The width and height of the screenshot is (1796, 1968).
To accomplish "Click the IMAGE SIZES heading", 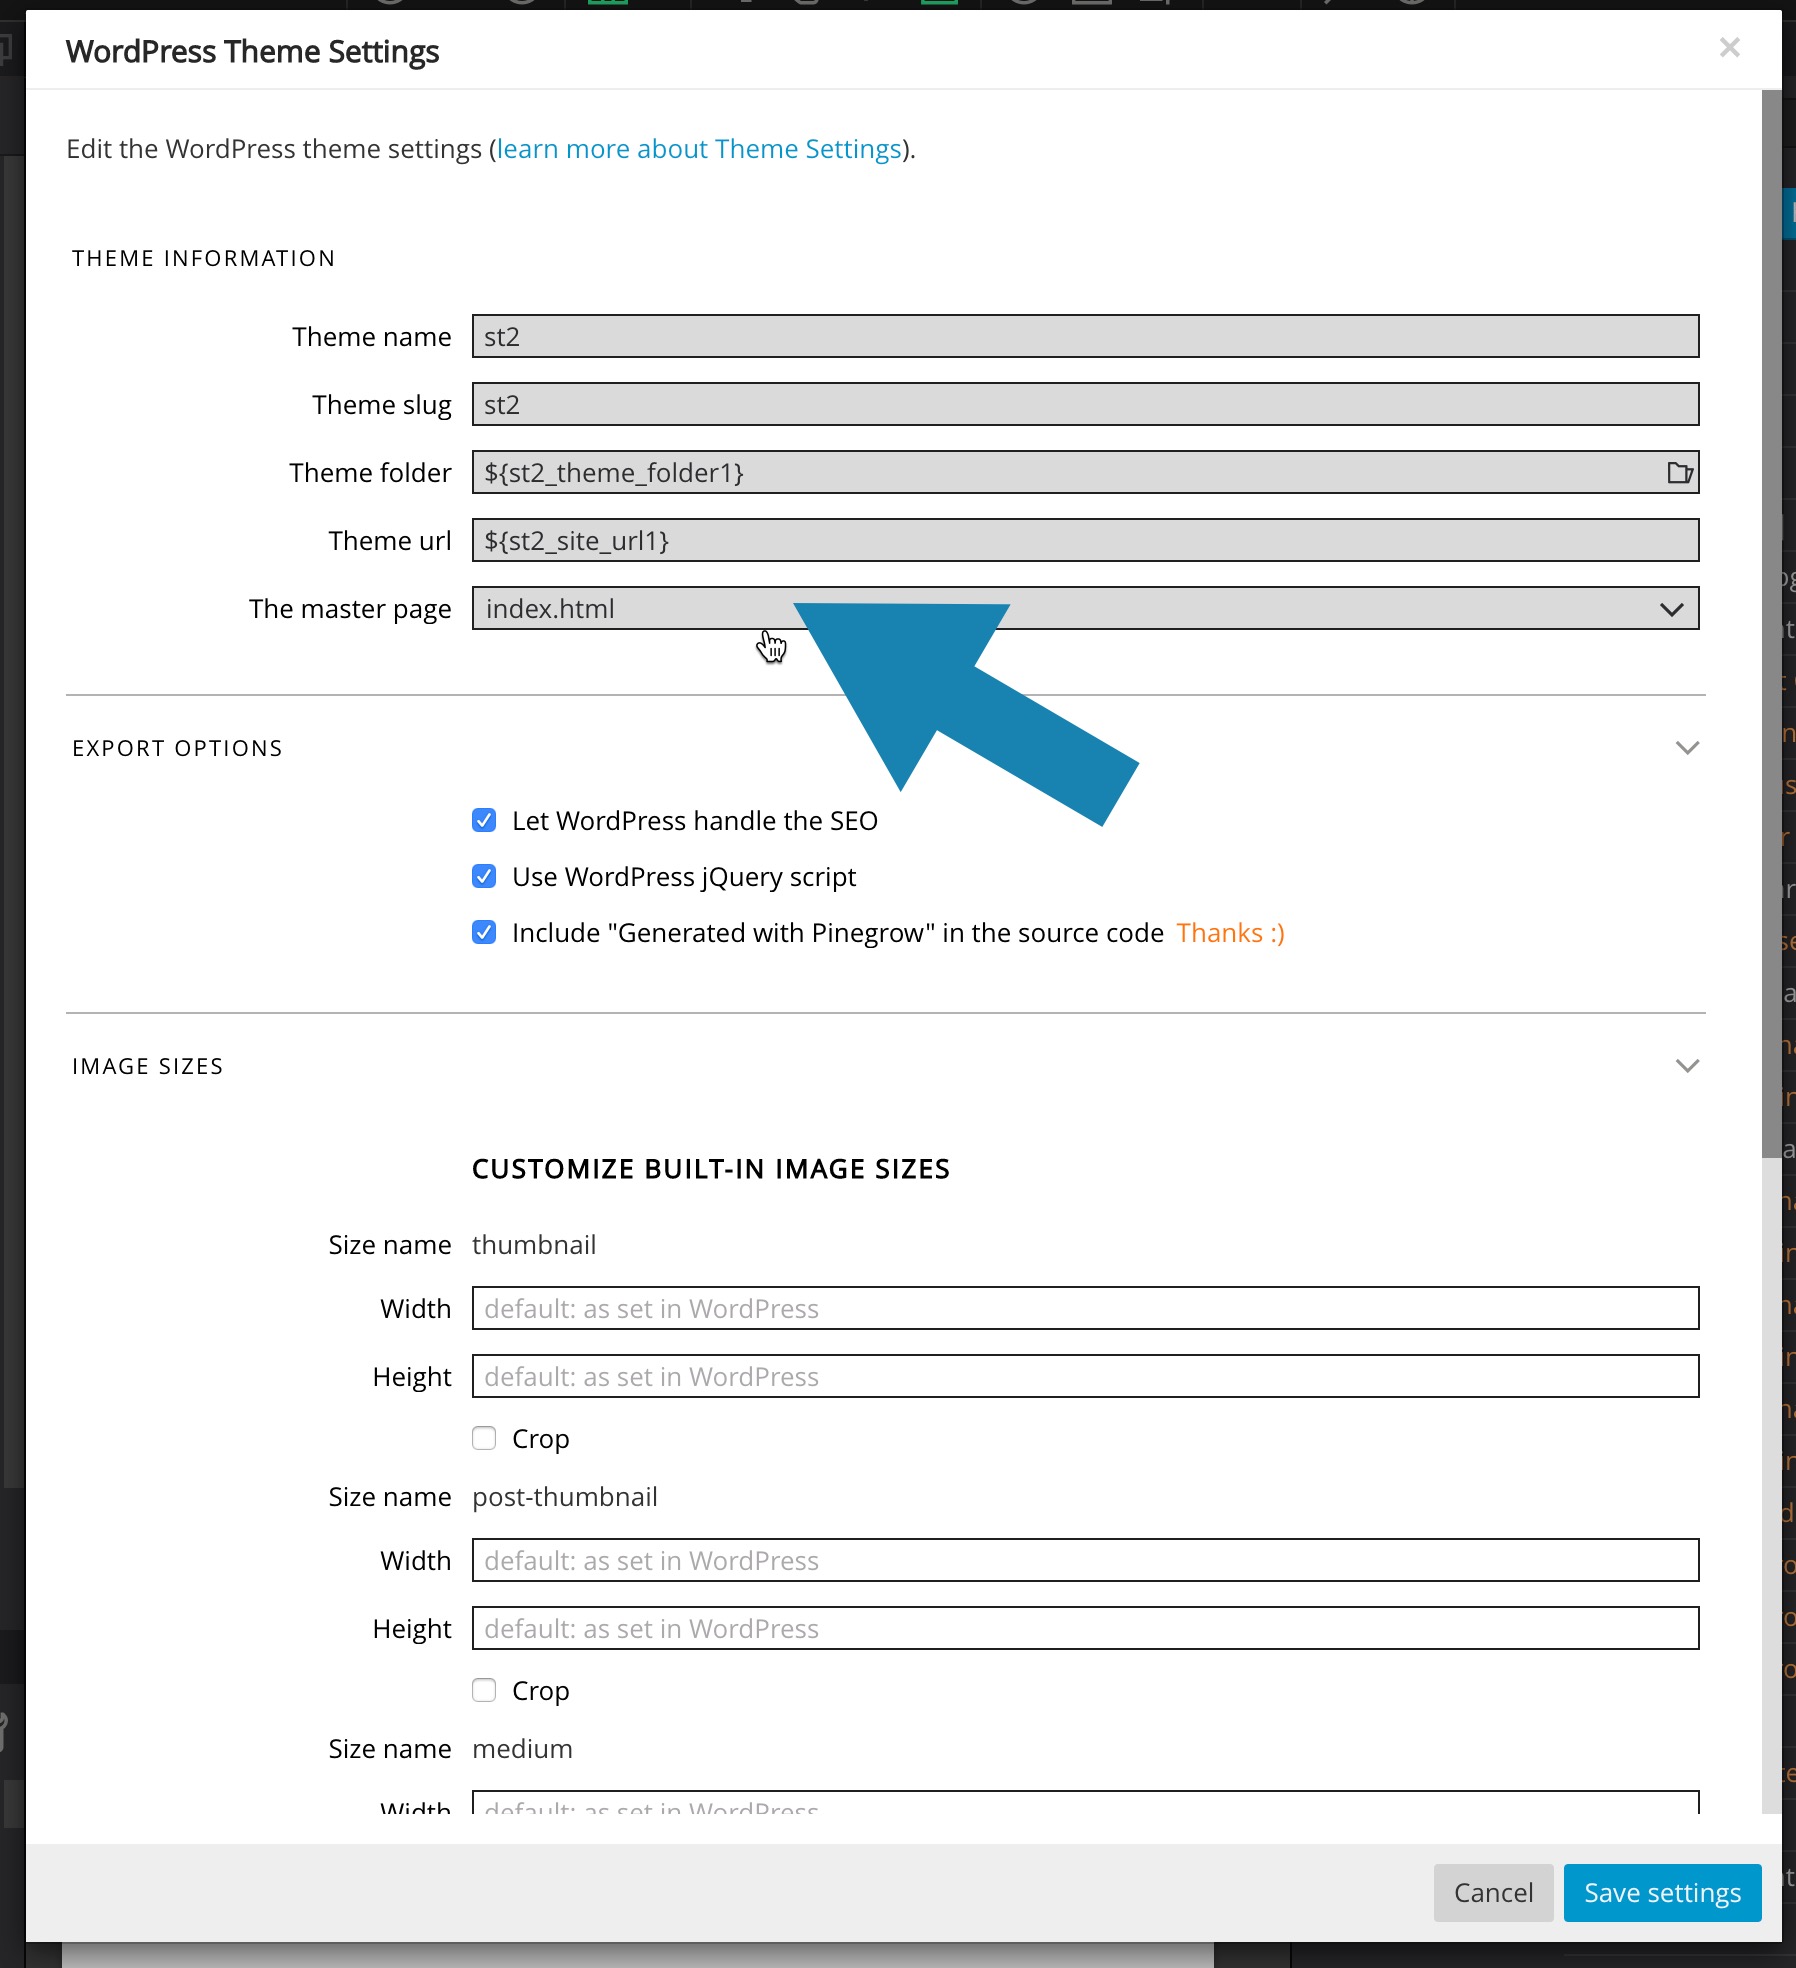I will point(148,1066).
